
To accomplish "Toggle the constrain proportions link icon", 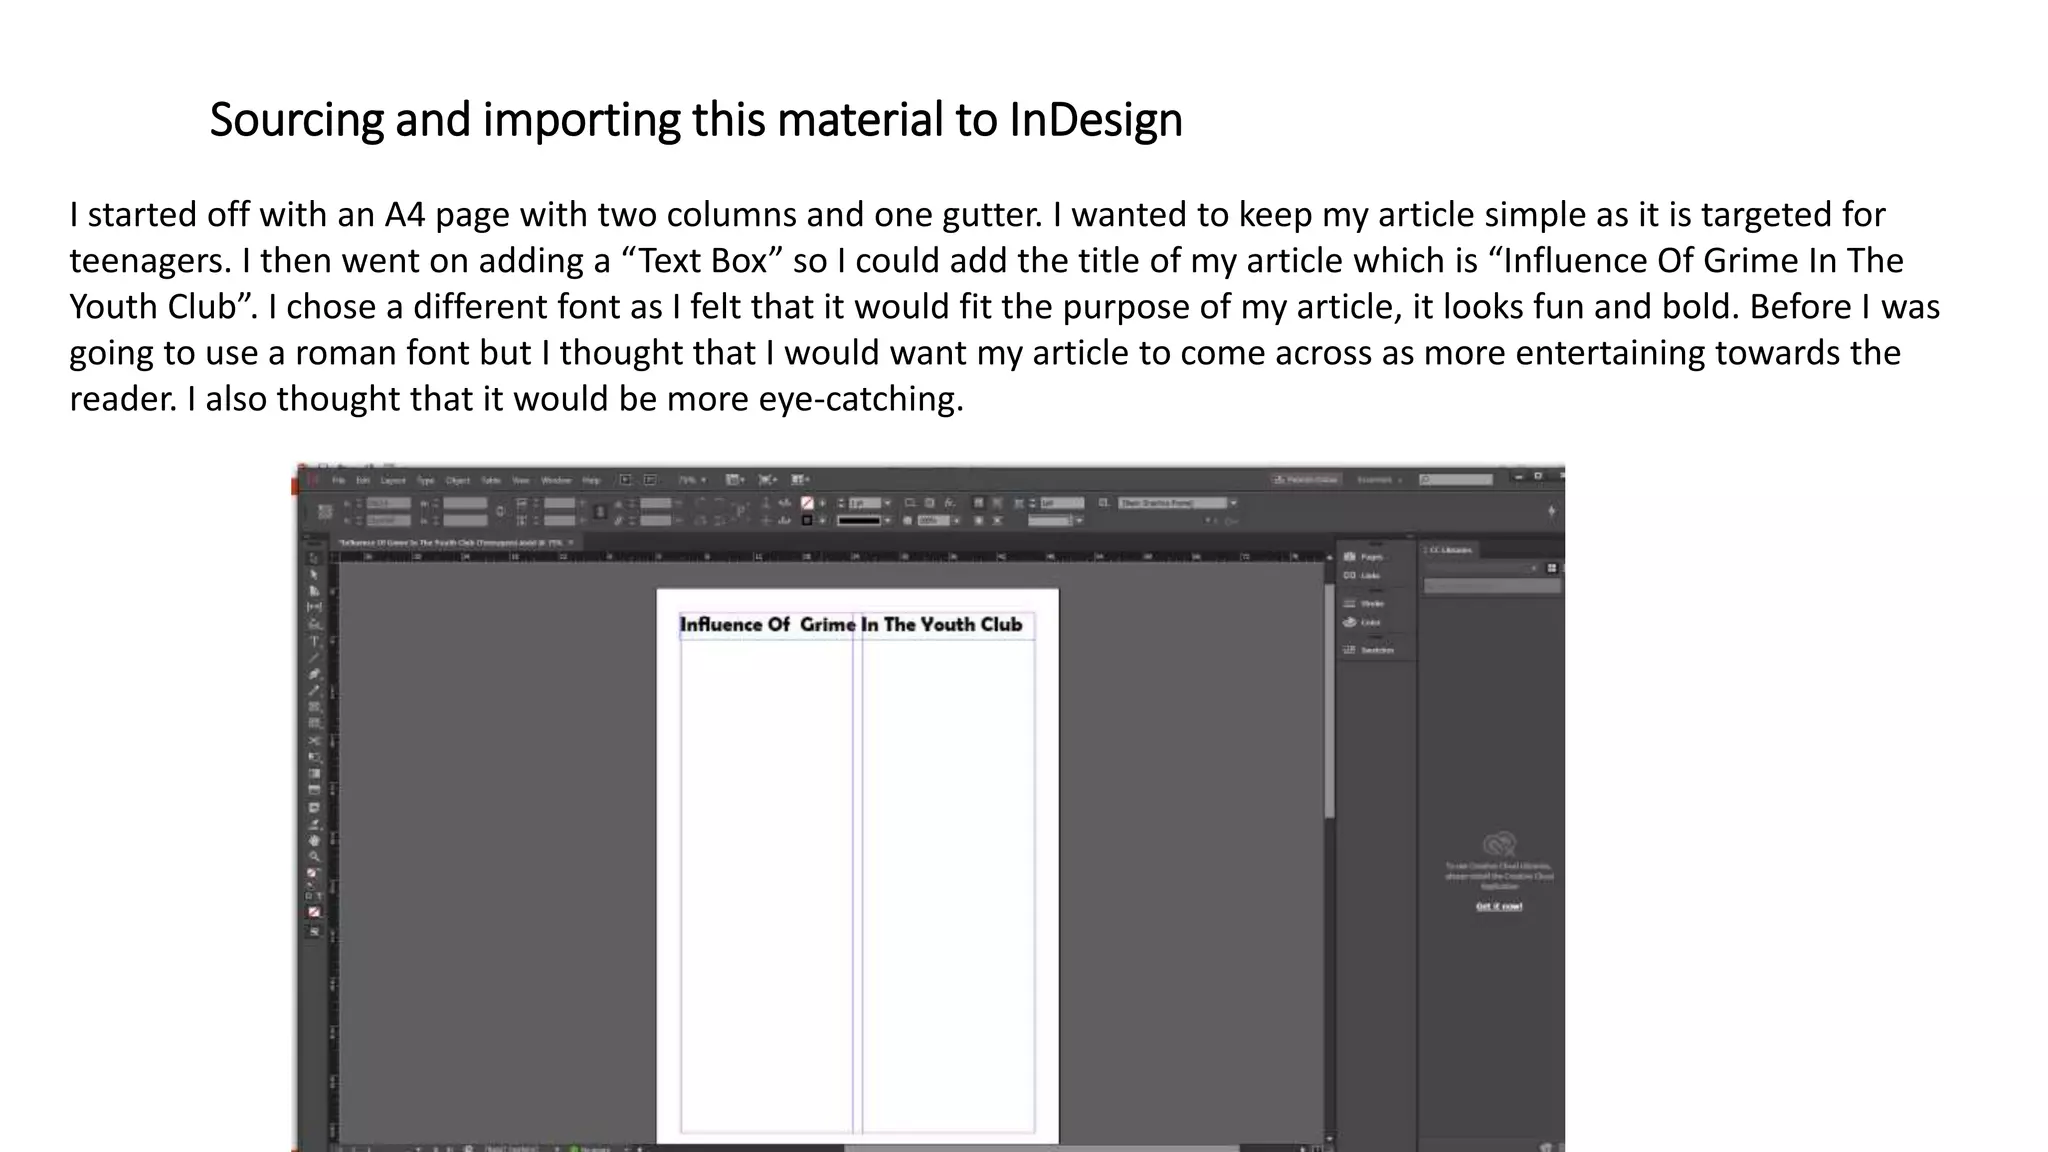I will pyautogui.click(x=501, y=512).
